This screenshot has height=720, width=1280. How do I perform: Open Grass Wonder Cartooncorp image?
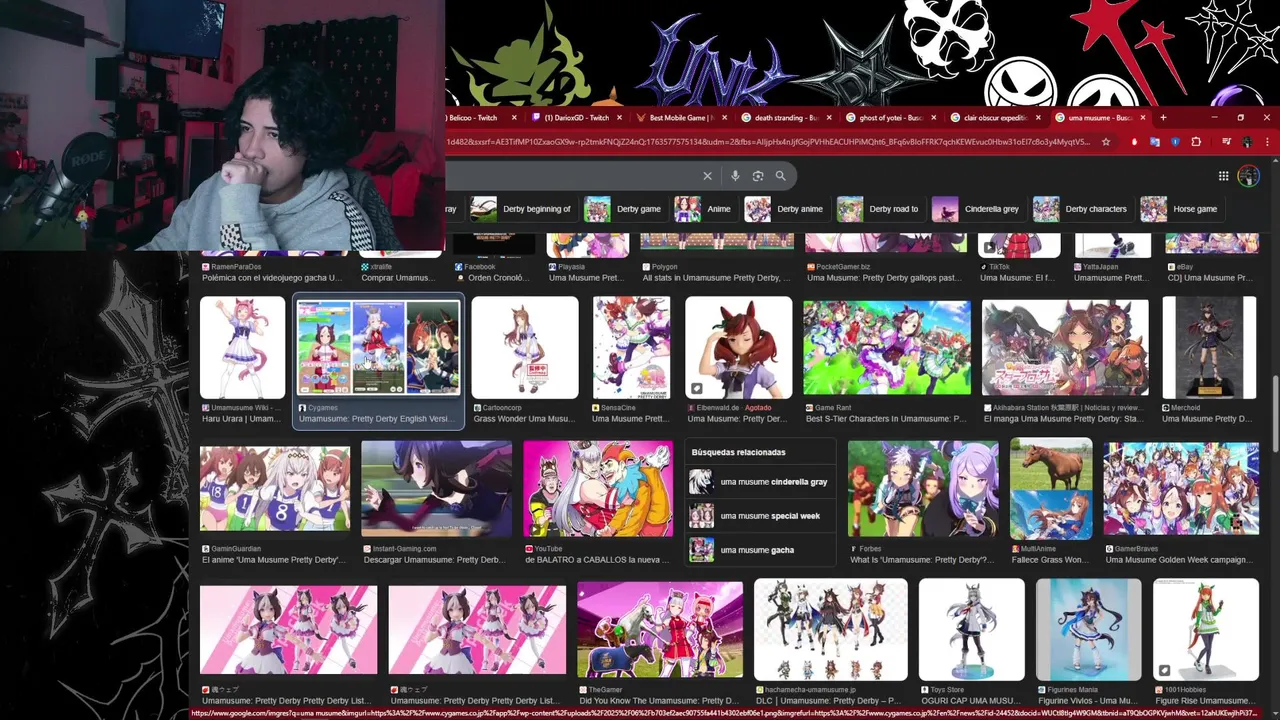pos(525,348)
